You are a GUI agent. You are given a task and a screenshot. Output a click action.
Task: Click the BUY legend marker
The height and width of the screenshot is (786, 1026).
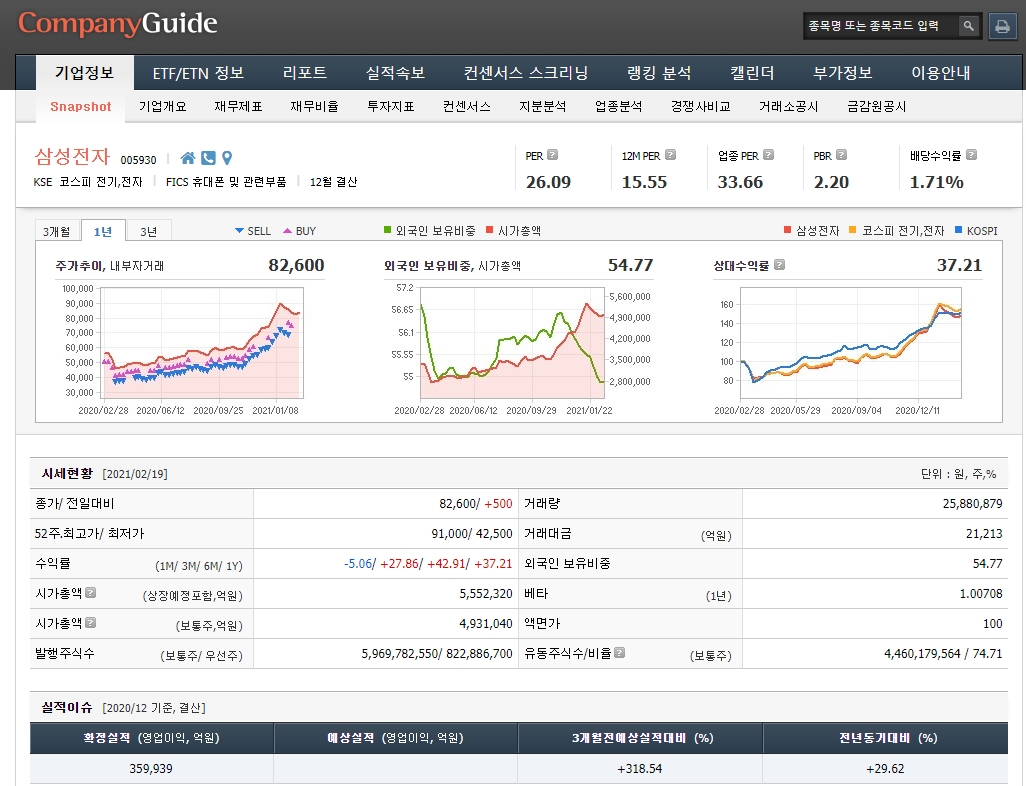pyautogui.click(x=287, y=230)
